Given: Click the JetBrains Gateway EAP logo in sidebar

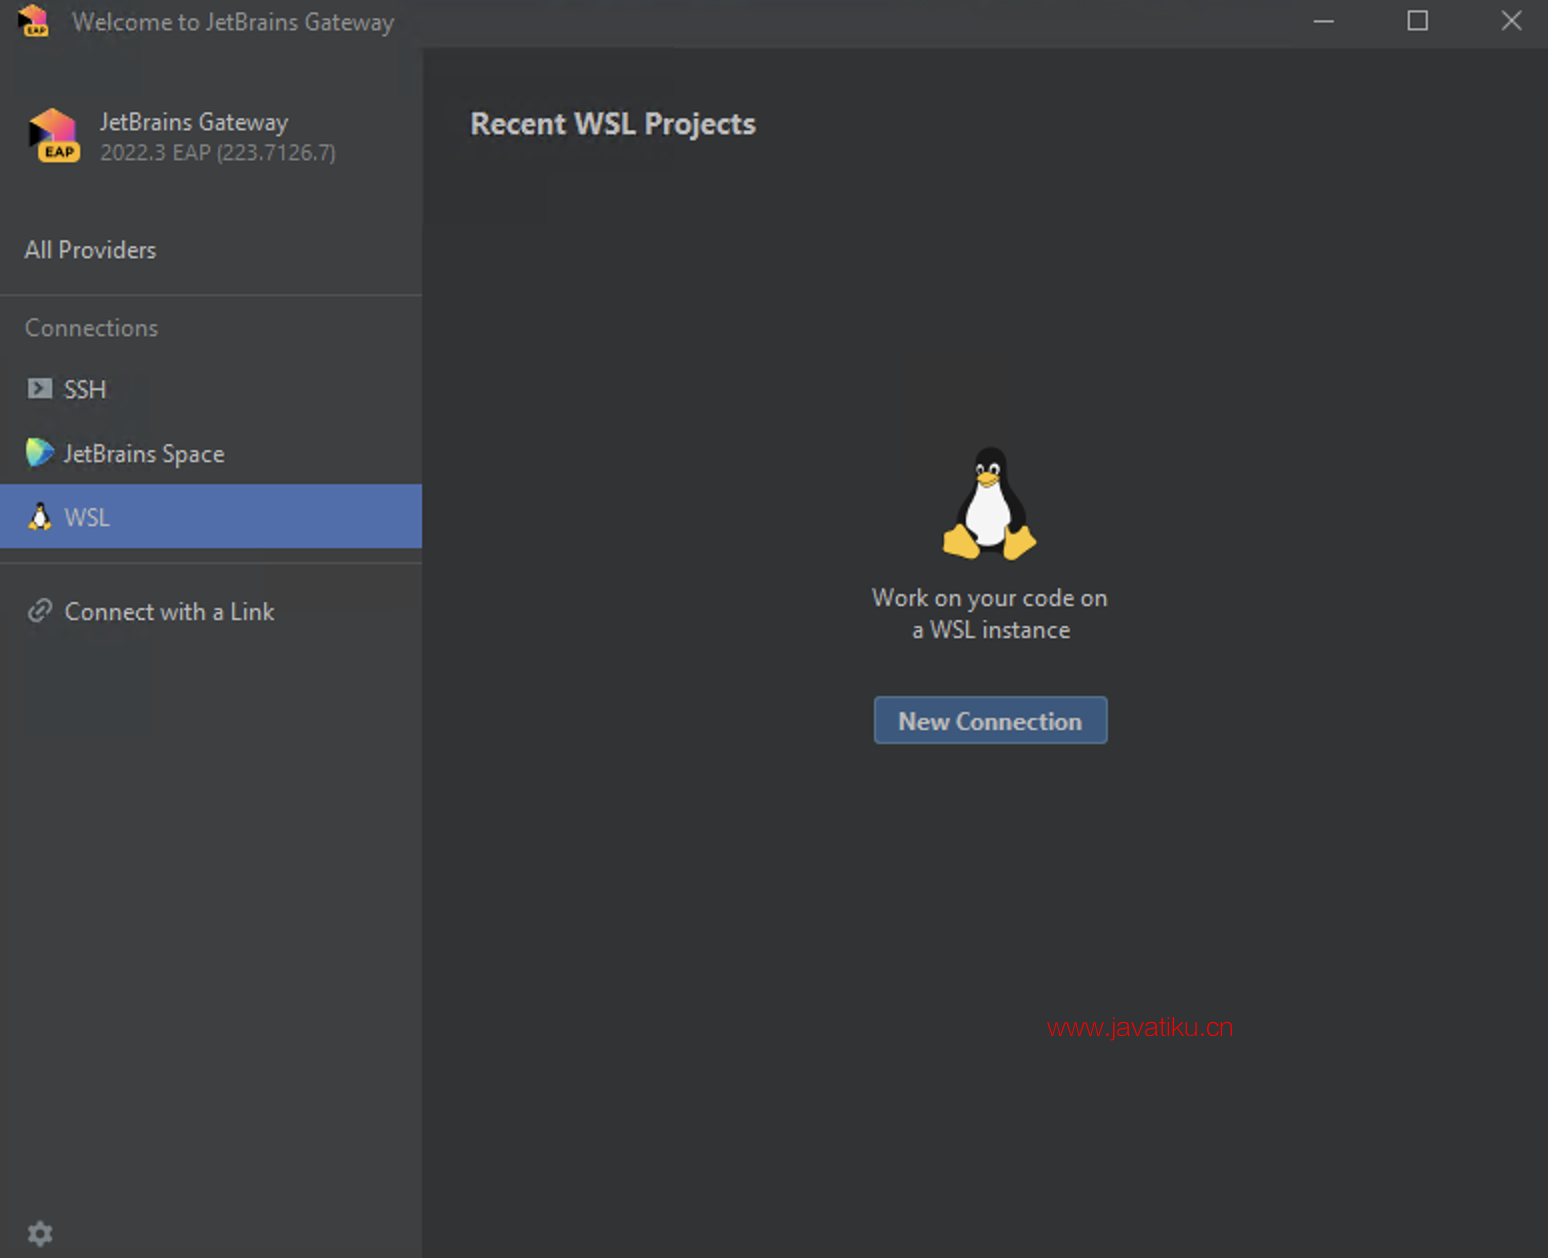Looking at the screenshot, I should click(x=54, y=135).
